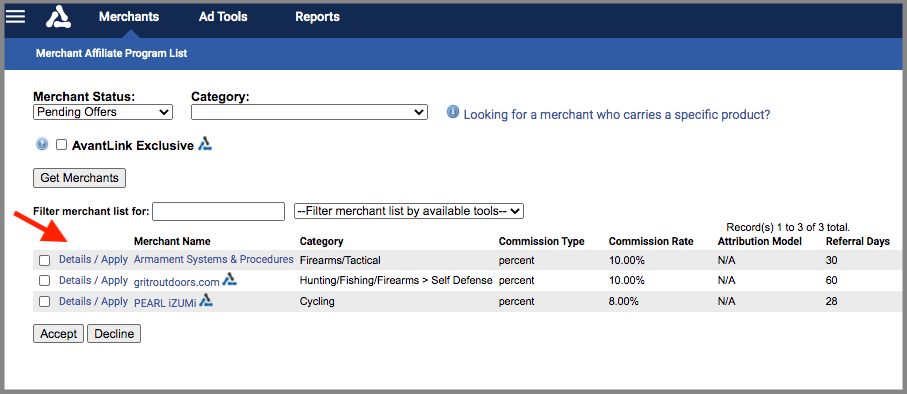The image size is (907, 394).
Task: Select the PEARL iZUMi row checkbox
Action: tap(45, 301)
